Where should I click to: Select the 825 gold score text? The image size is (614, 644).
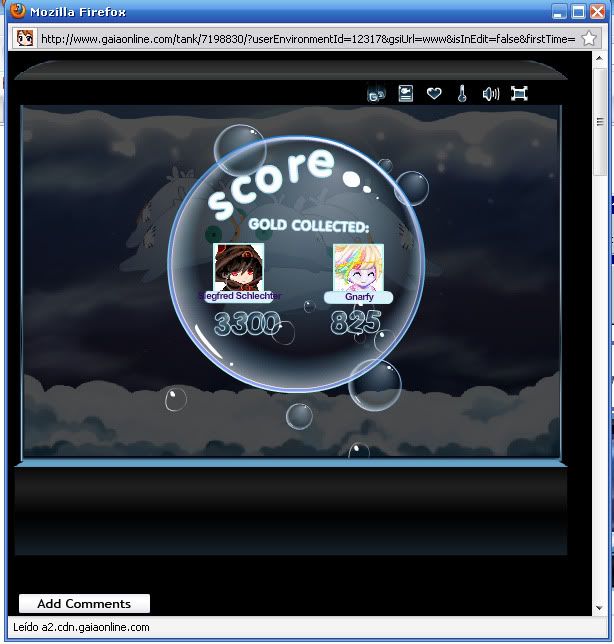click(x=356, y=322)
